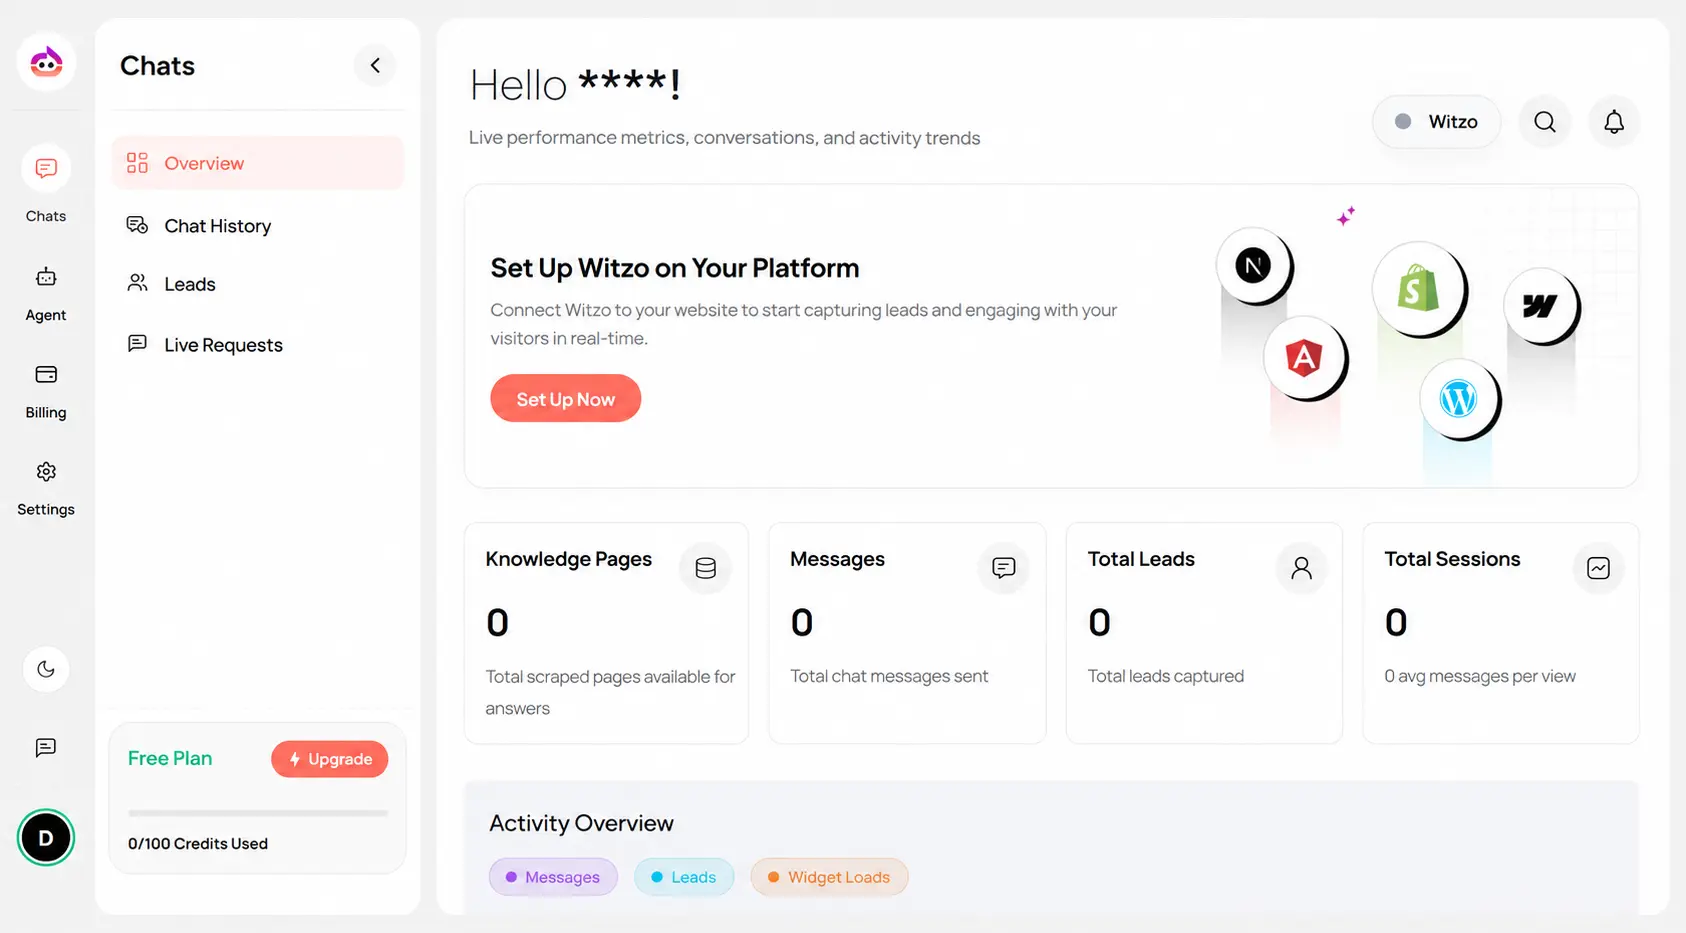Click the feedback message icon in sidebar

[46, 747]
